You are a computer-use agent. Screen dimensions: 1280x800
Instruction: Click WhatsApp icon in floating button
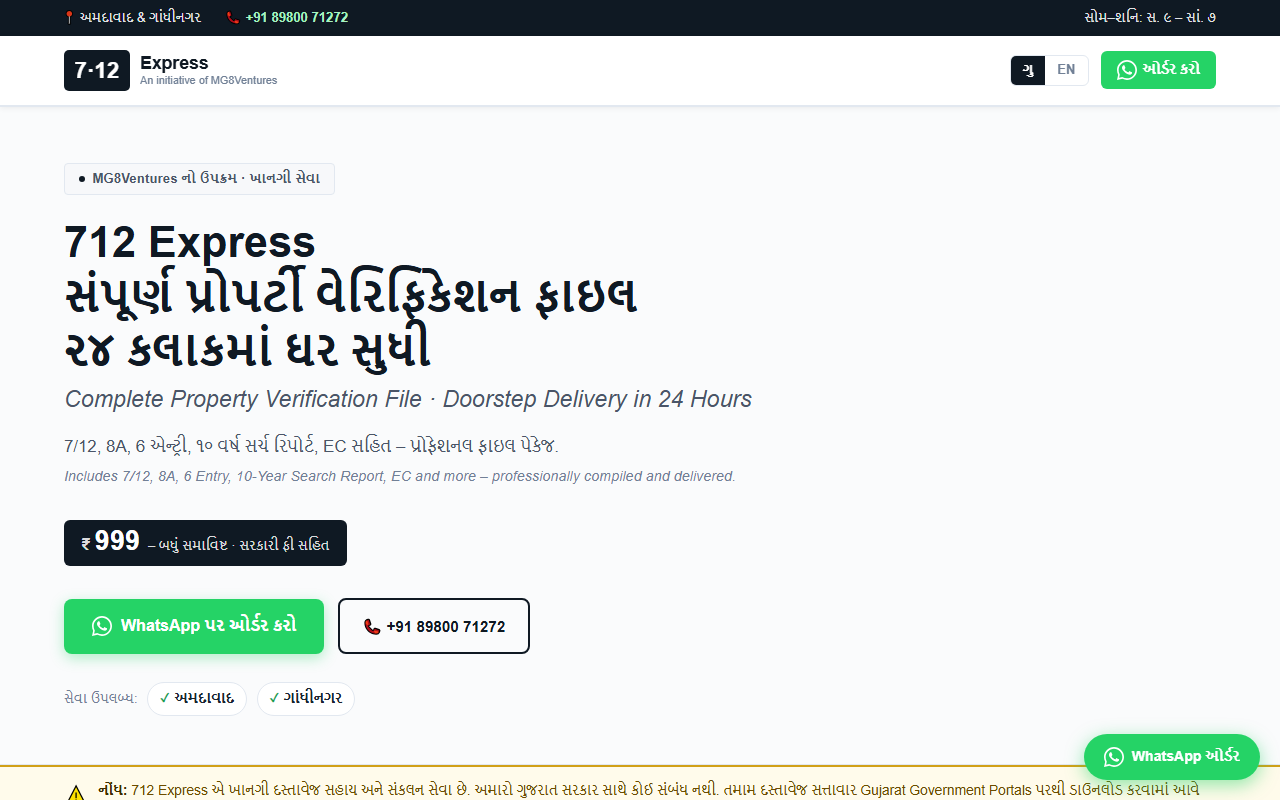1114,757
